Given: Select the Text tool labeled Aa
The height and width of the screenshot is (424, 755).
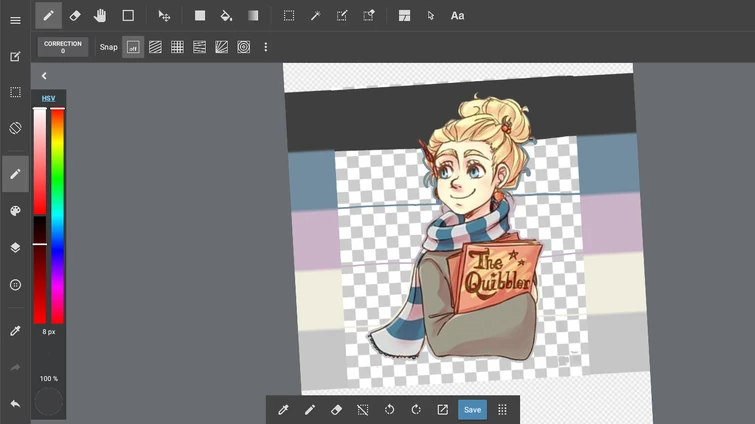Looking at the screenshot, I should 457,16.
